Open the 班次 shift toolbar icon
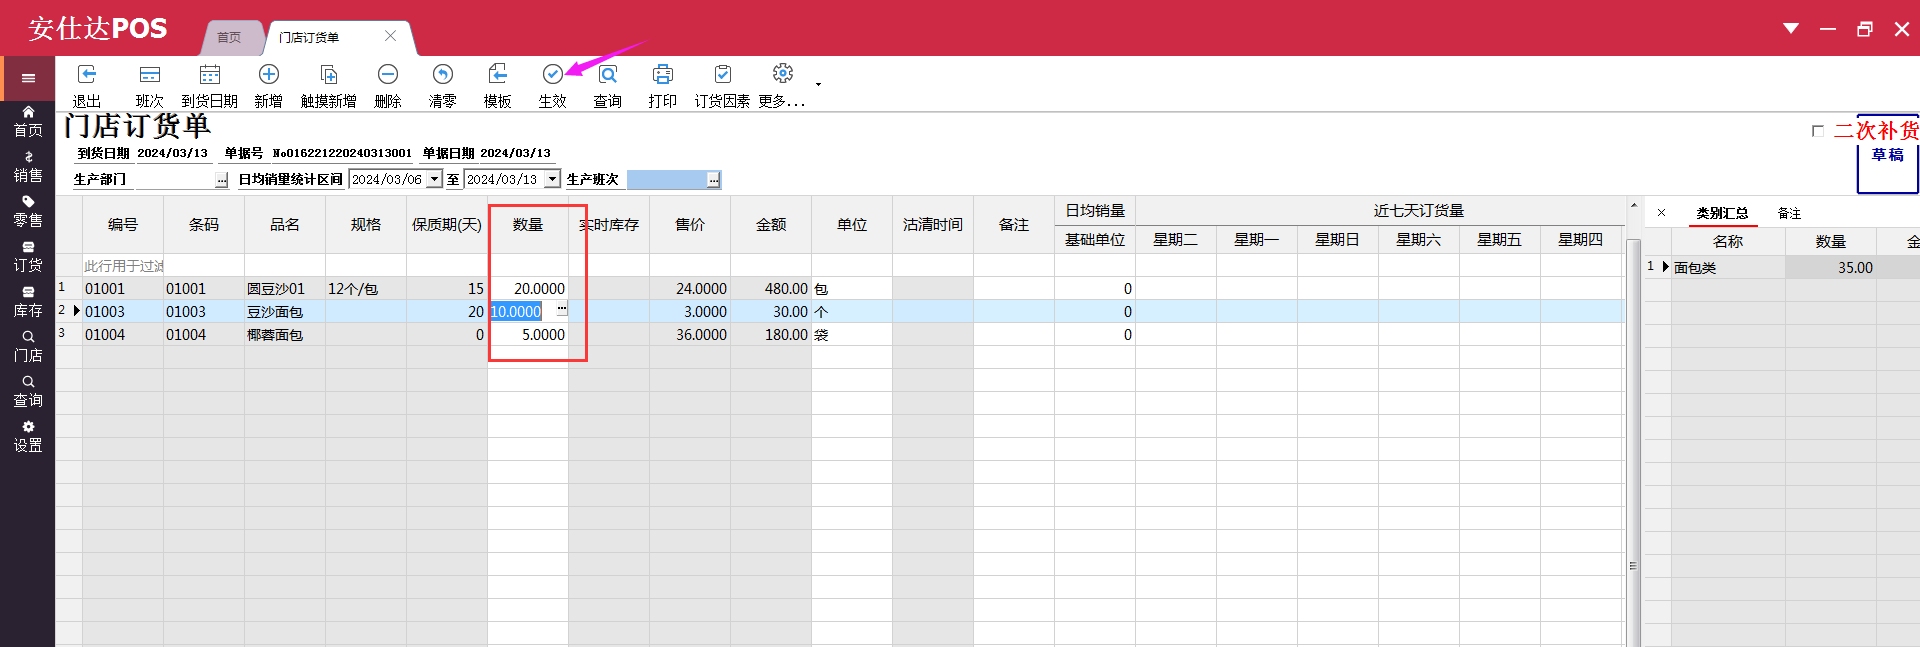This screenshot has width=1920, height=647. (x=150, y=75)
